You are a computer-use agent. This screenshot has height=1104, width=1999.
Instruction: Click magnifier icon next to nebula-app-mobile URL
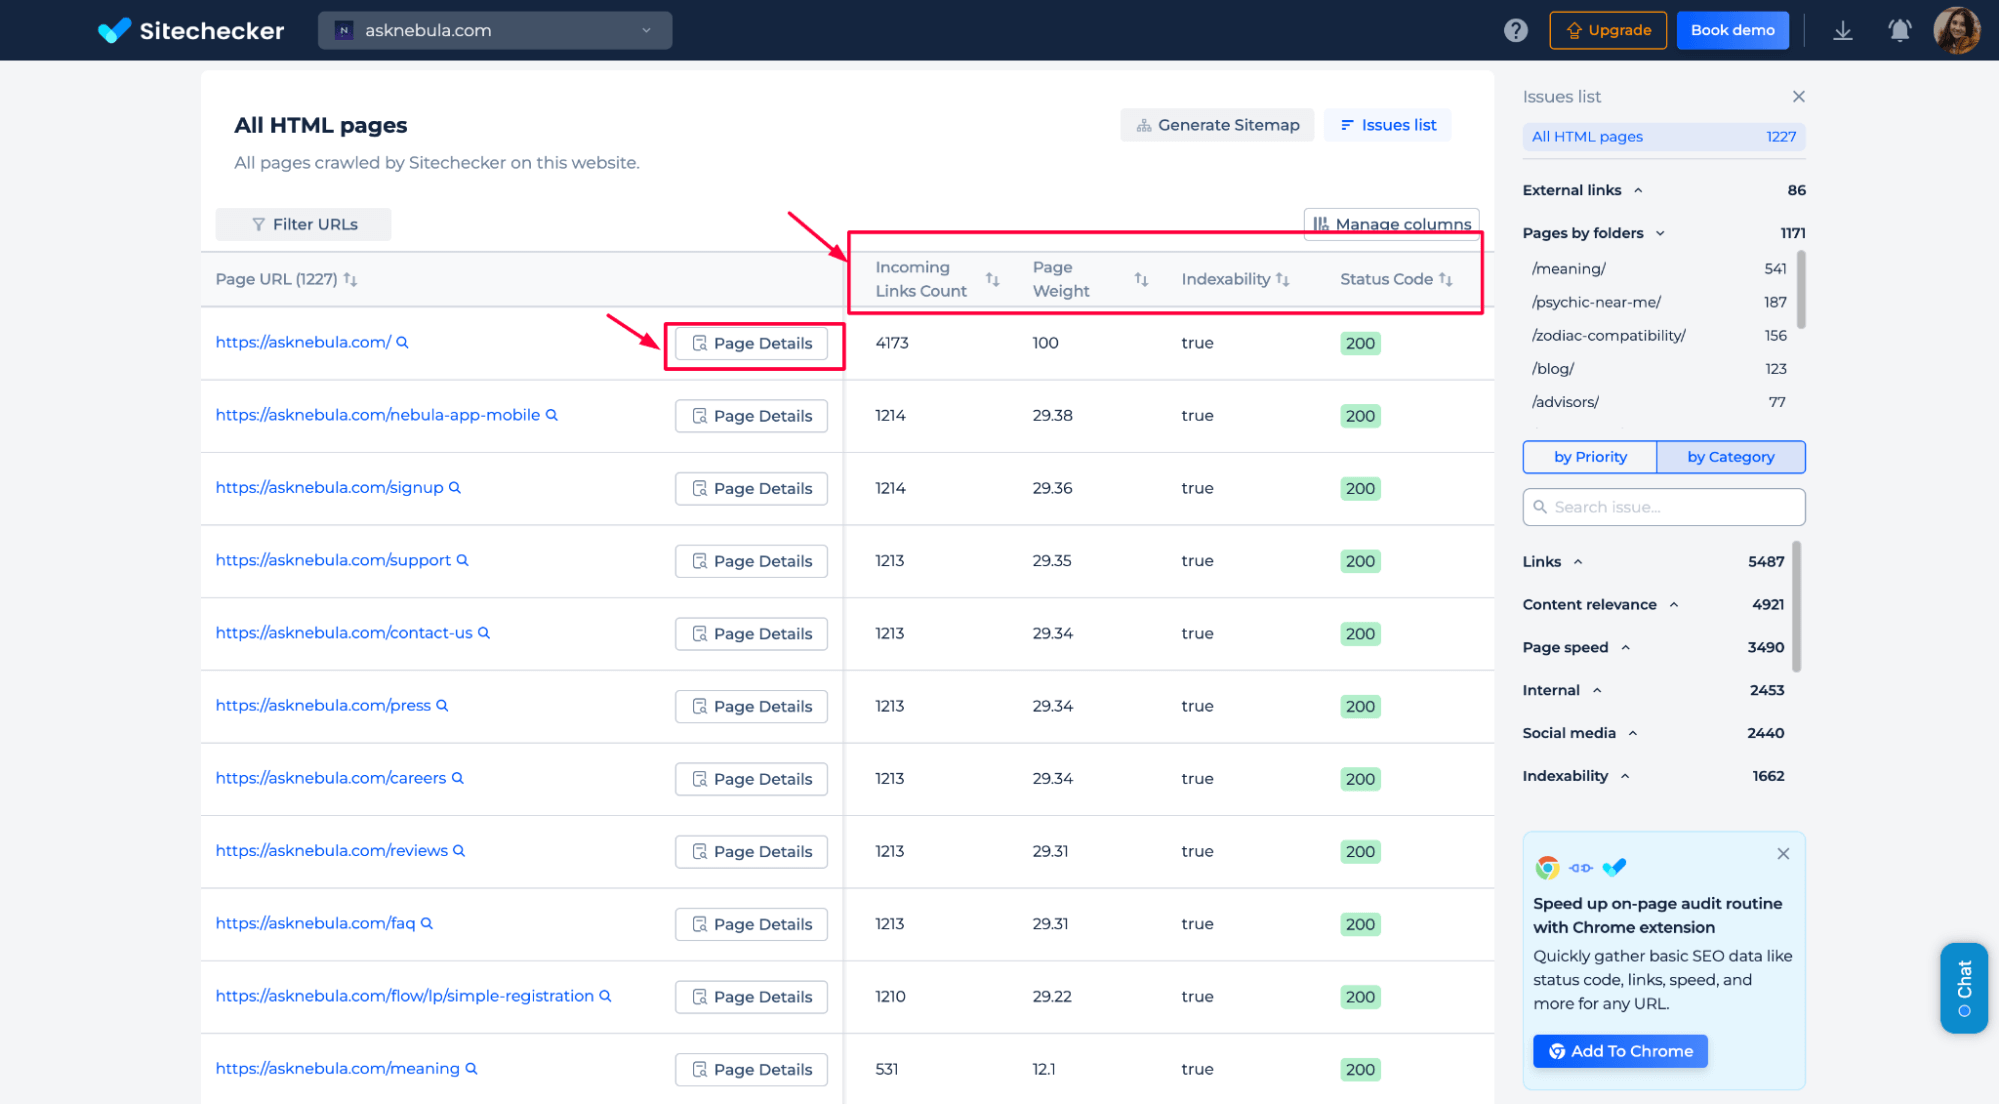coord(551,415)
